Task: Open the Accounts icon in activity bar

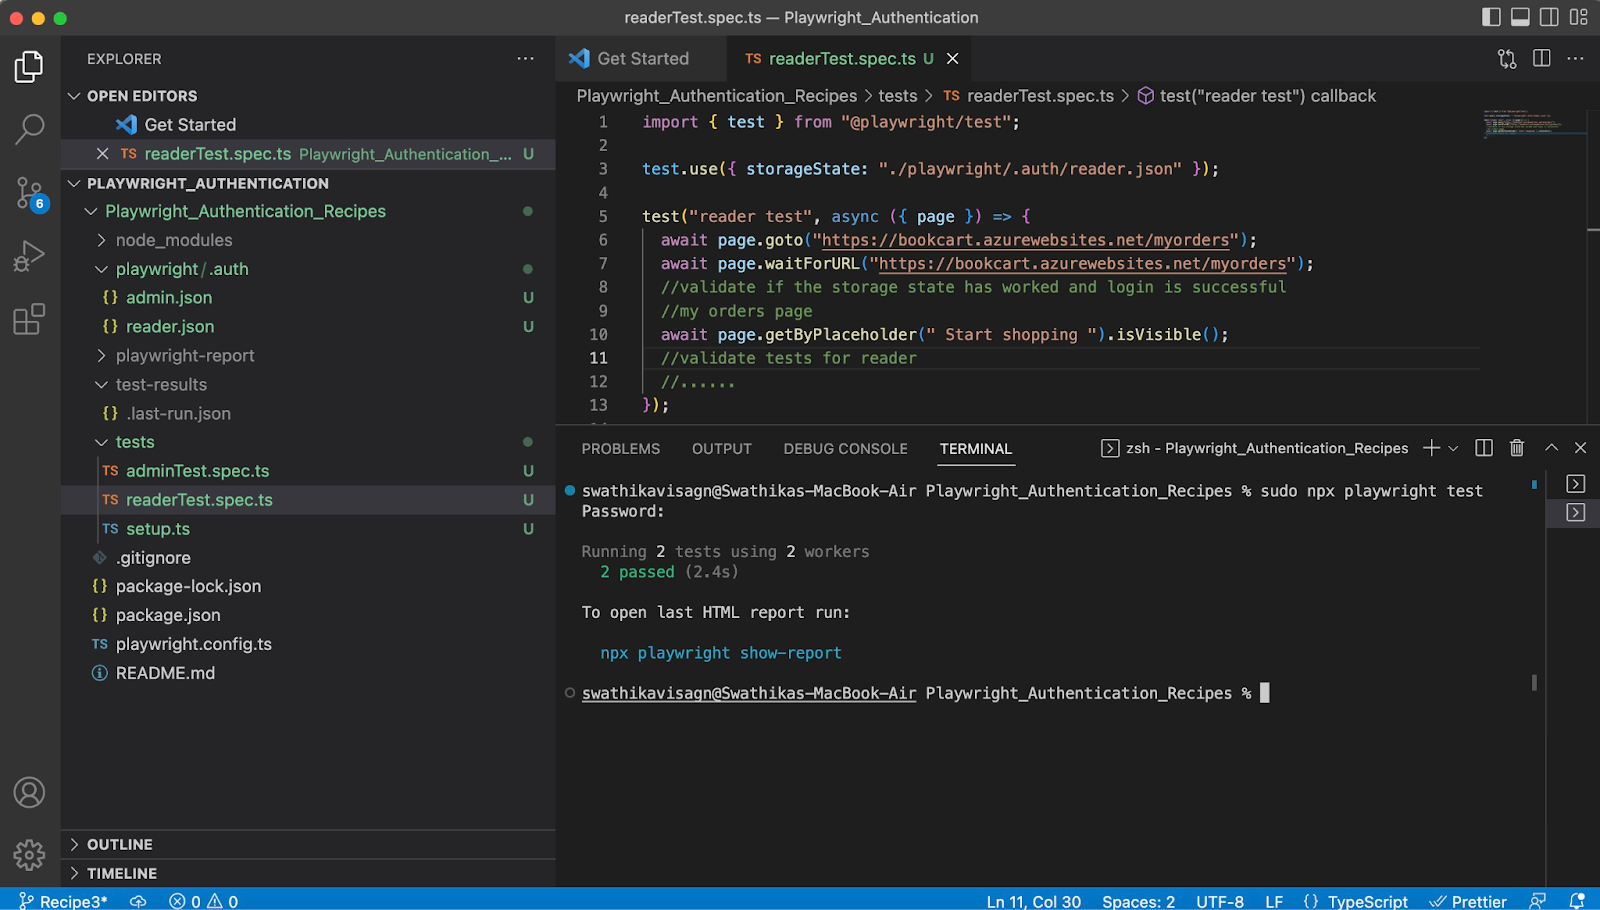Action: [x=29, y=793]
